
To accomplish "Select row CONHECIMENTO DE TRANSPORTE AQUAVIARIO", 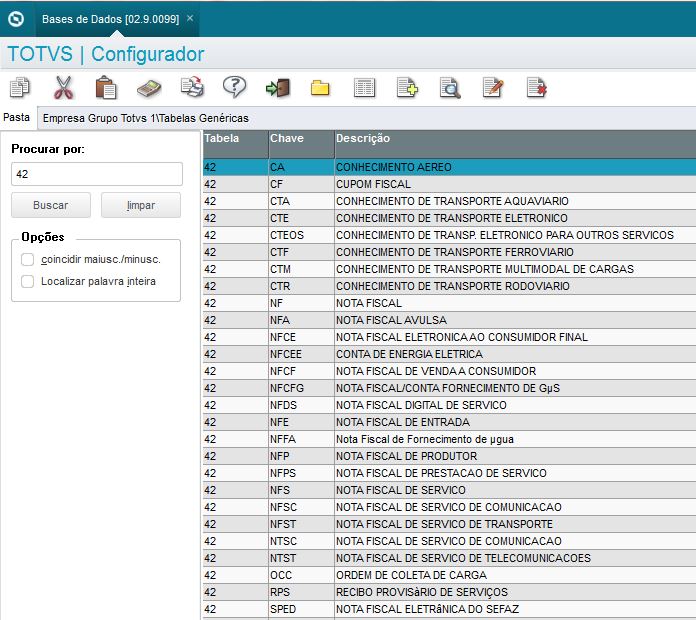I will (x=449, y=201).
